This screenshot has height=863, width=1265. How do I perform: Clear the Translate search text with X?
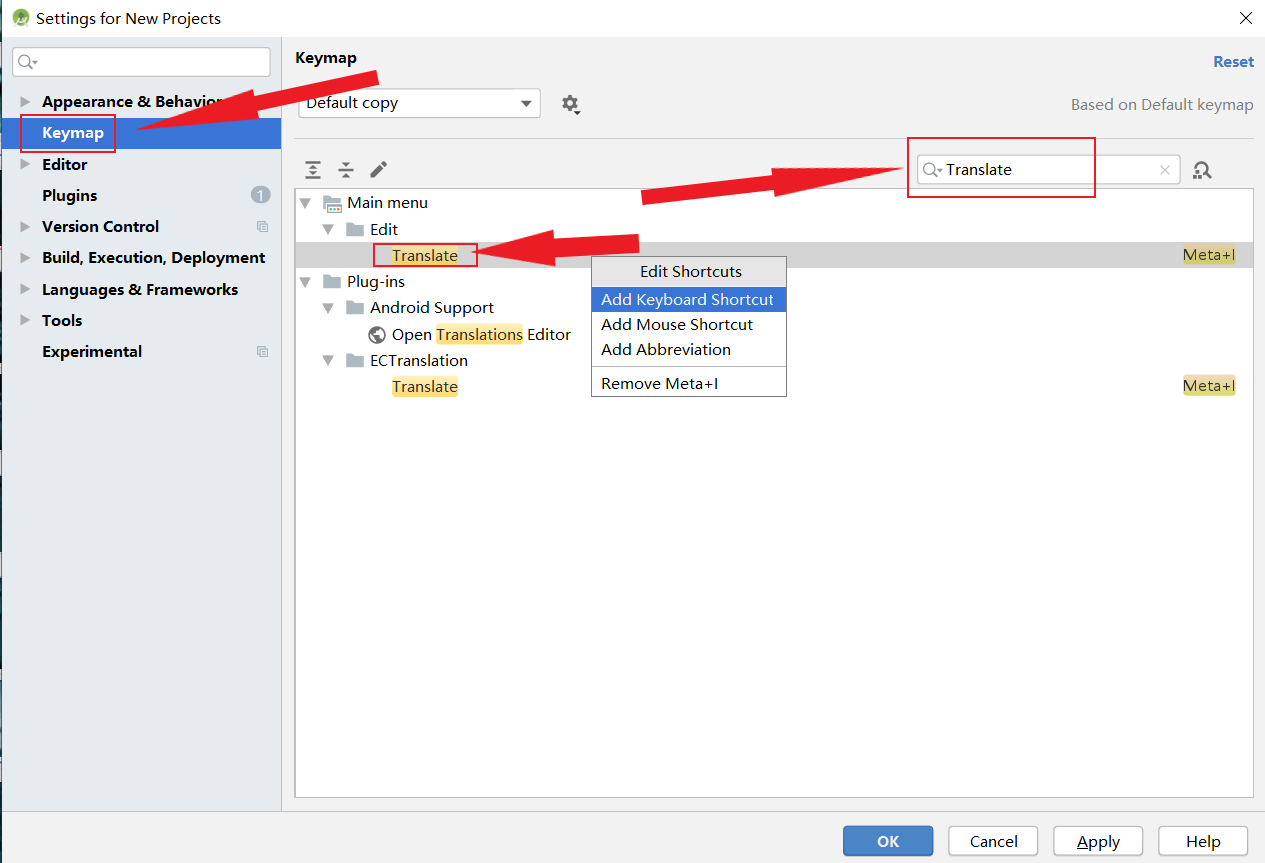1164,170
